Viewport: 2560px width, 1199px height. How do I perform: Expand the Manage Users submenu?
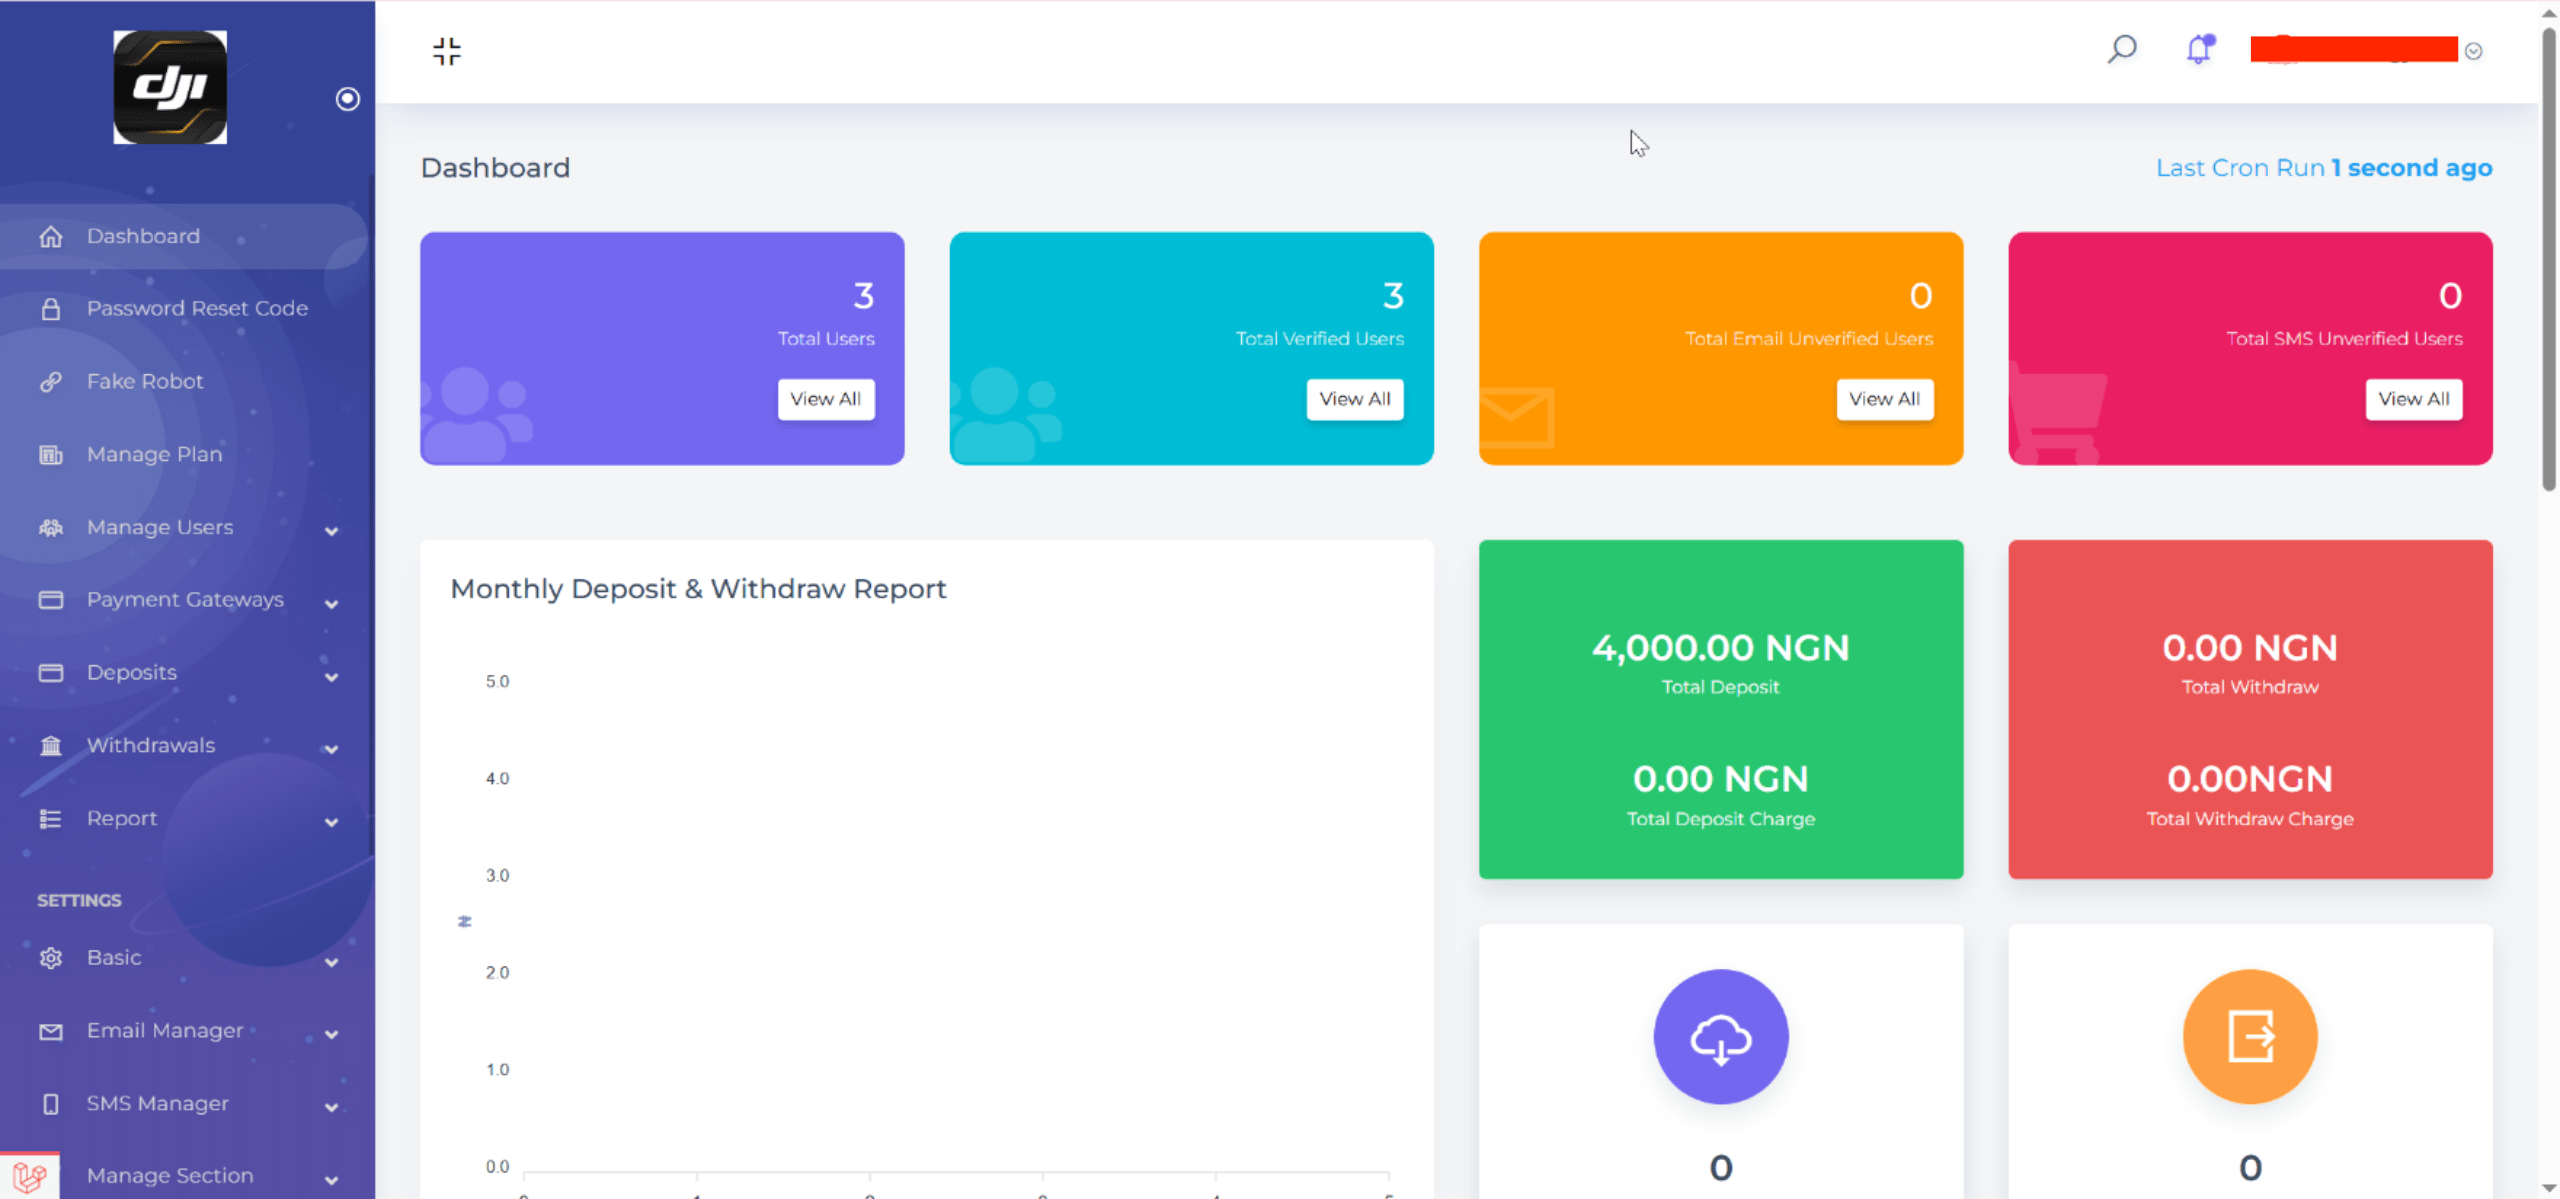(x=331, y=530)
